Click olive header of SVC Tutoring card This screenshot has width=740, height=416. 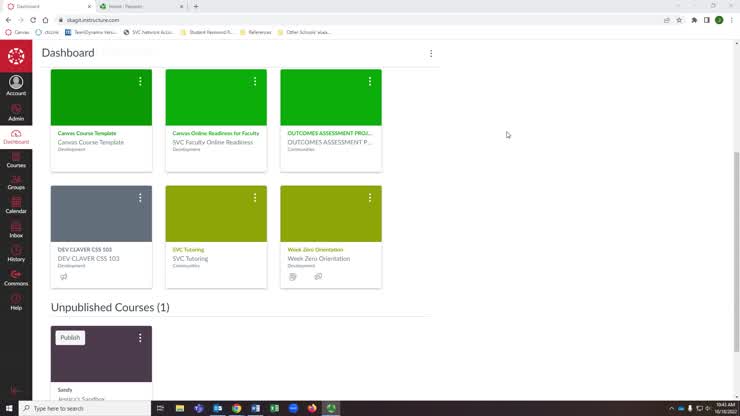[x=216, y=213]
